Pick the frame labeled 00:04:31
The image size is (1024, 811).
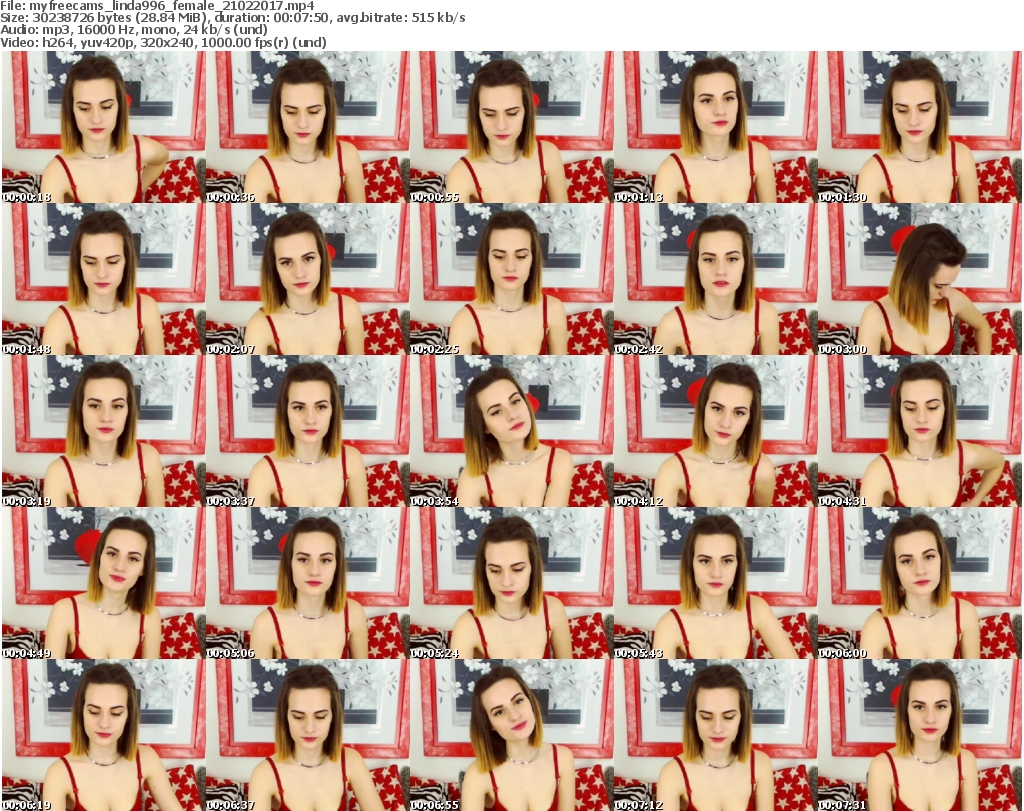click(919, 432)
